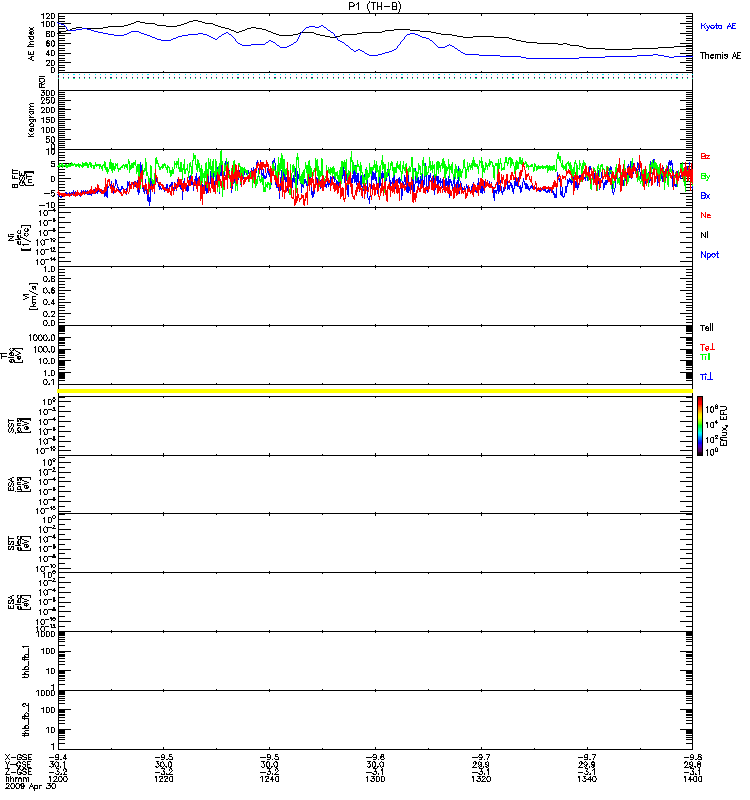The height and width of the screenshot is (800, 750).
Task: Select the AE Index axis label
Action: (x=32, y=44)
